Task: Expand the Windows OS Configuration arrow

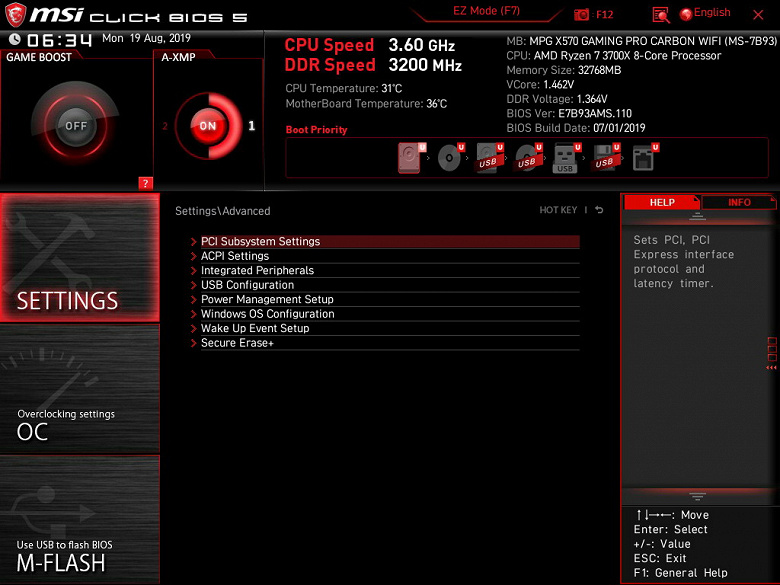Action: [x=194, y=314]
